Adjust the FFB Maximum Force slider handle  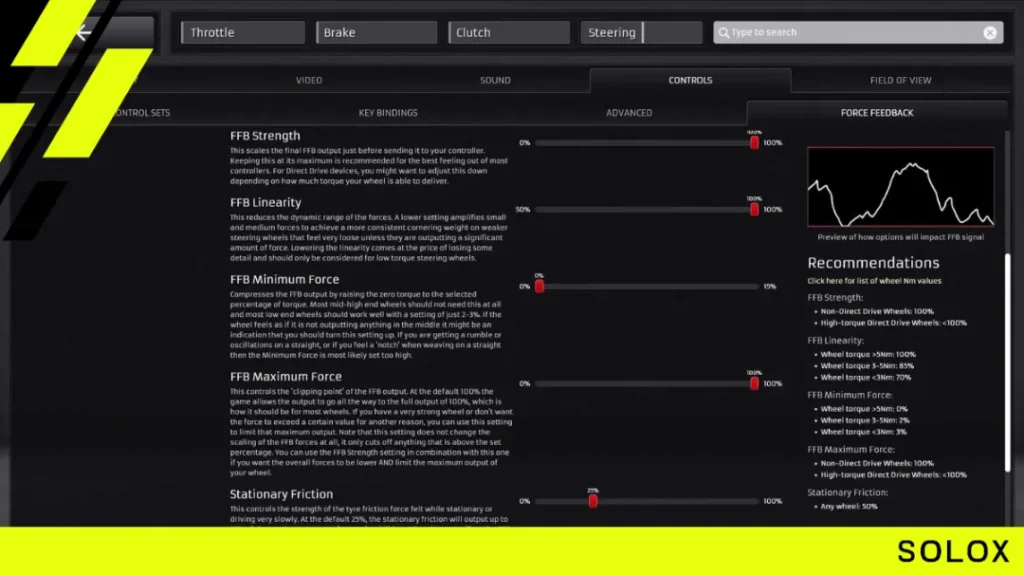click(x=754, y=383)
